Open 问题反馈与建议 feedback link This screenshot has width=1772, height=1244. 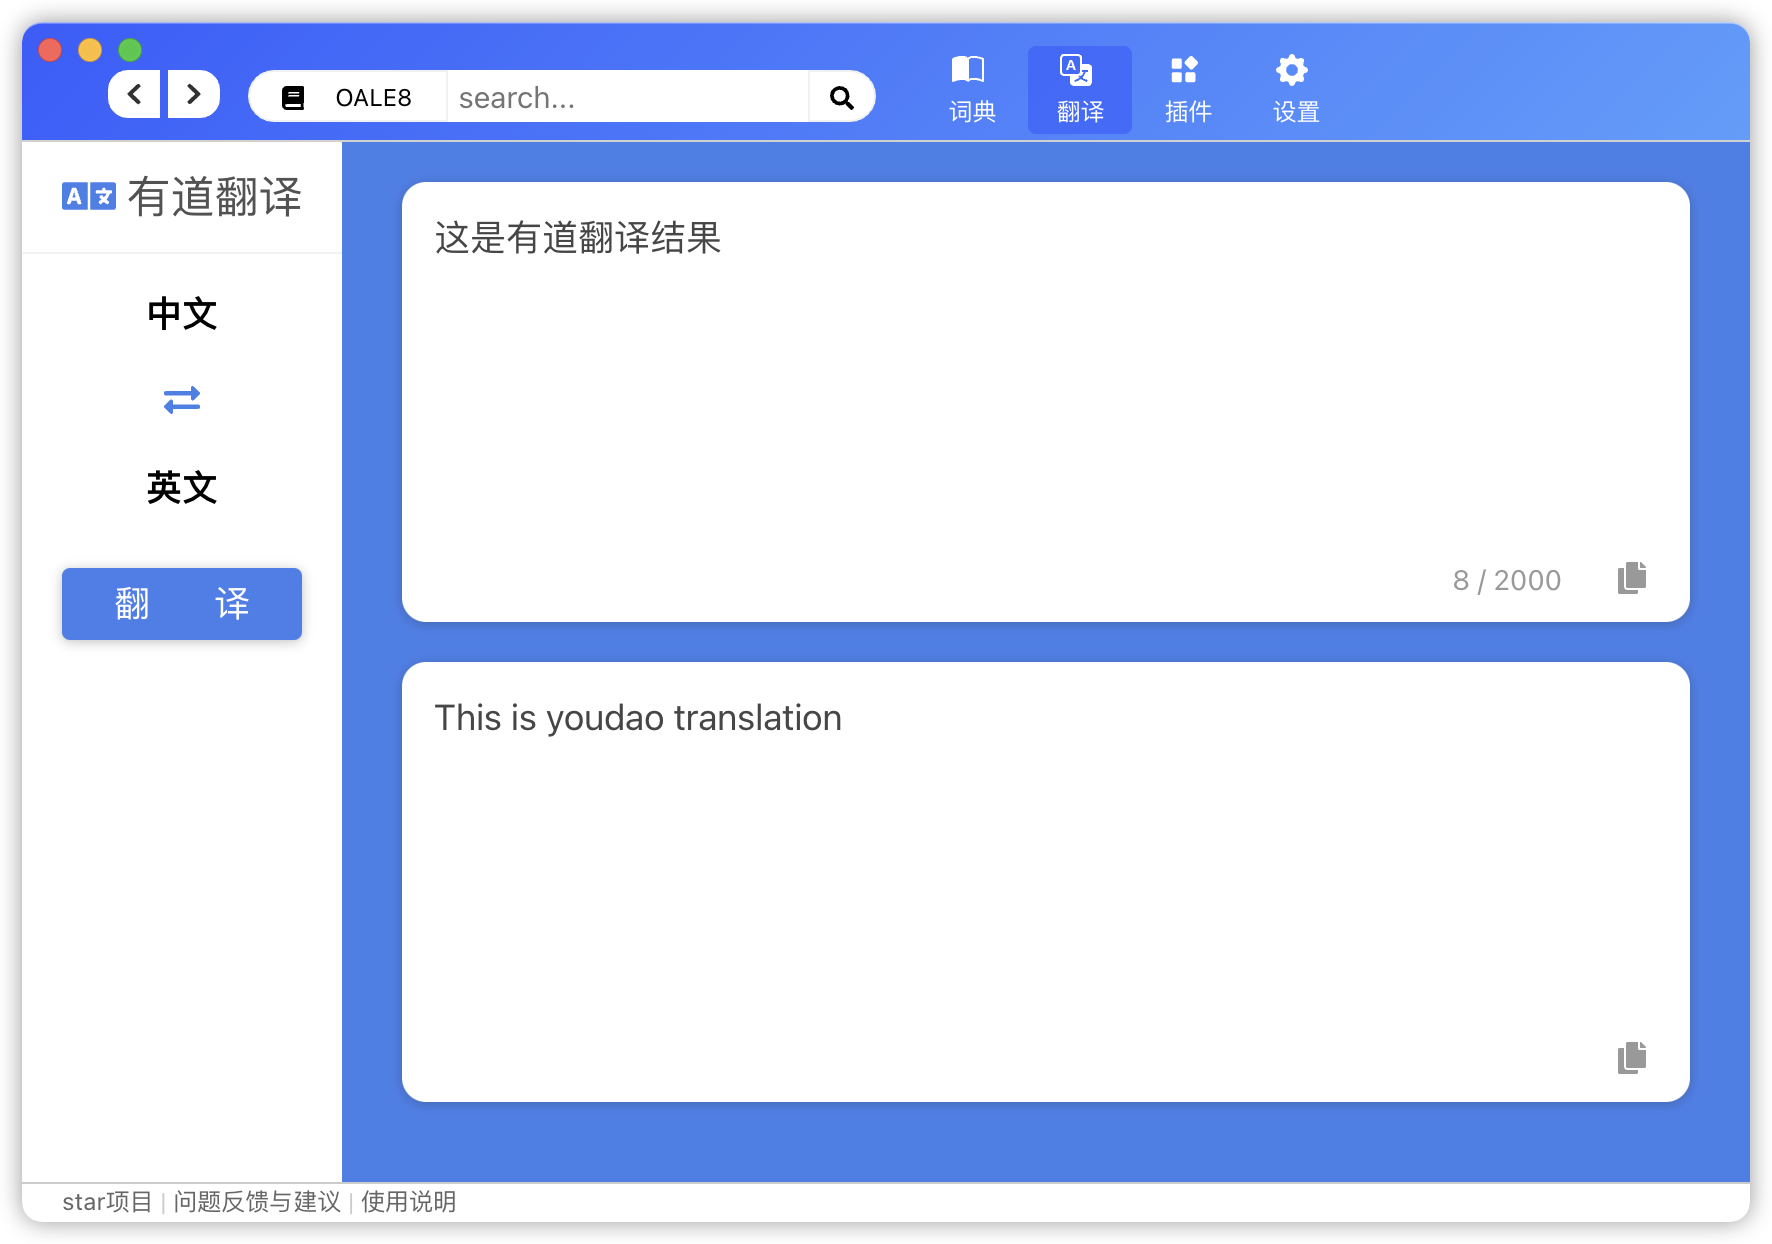coord(257,1202)
